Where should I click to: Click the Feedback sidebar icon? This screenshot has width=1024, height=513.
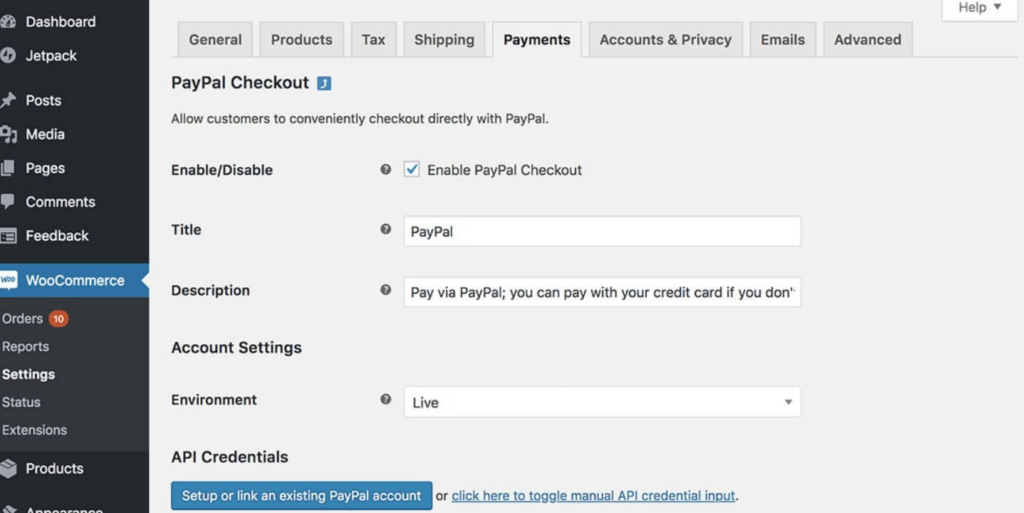click(x=9, y=236)
